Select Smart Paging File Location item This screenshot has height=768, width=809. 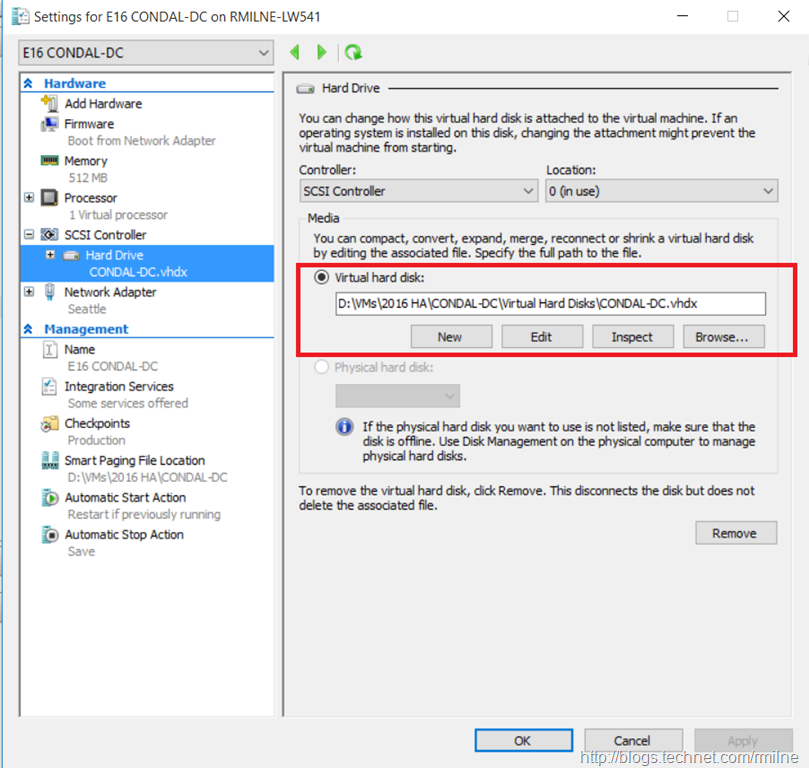(x=134, y=461)
